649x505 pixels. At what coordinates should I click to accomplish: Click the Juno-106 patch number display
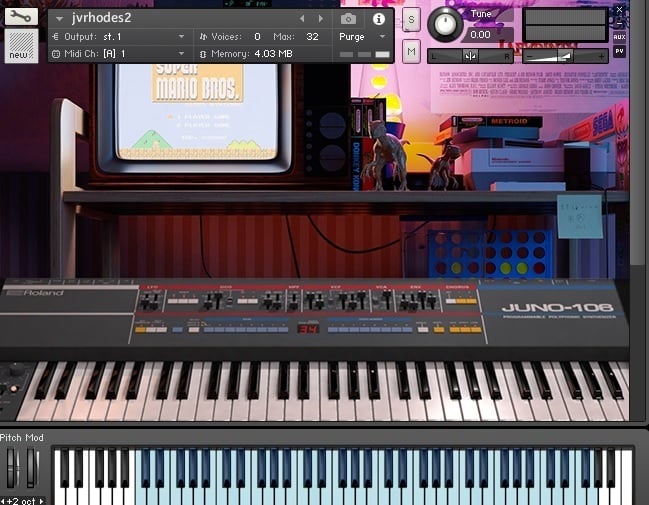pyautogui.click(x=308, y=329)
